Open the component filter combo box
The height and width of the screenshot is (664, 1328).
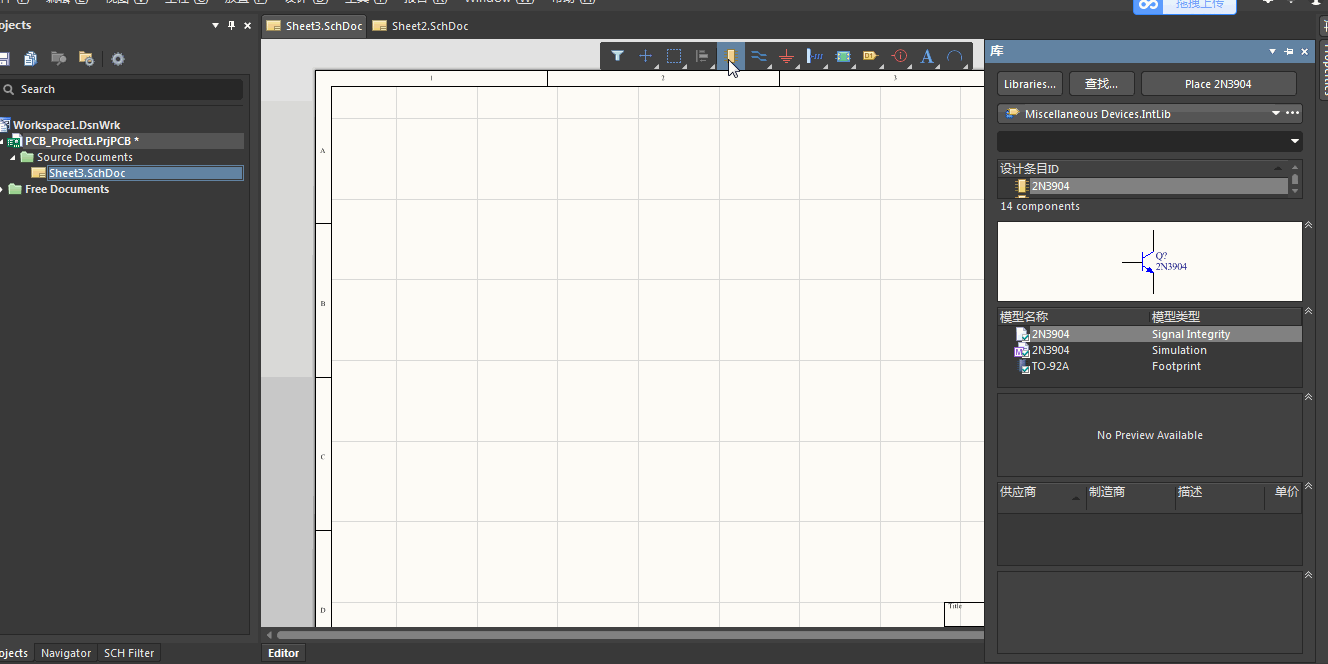[x=1296, y=142]
